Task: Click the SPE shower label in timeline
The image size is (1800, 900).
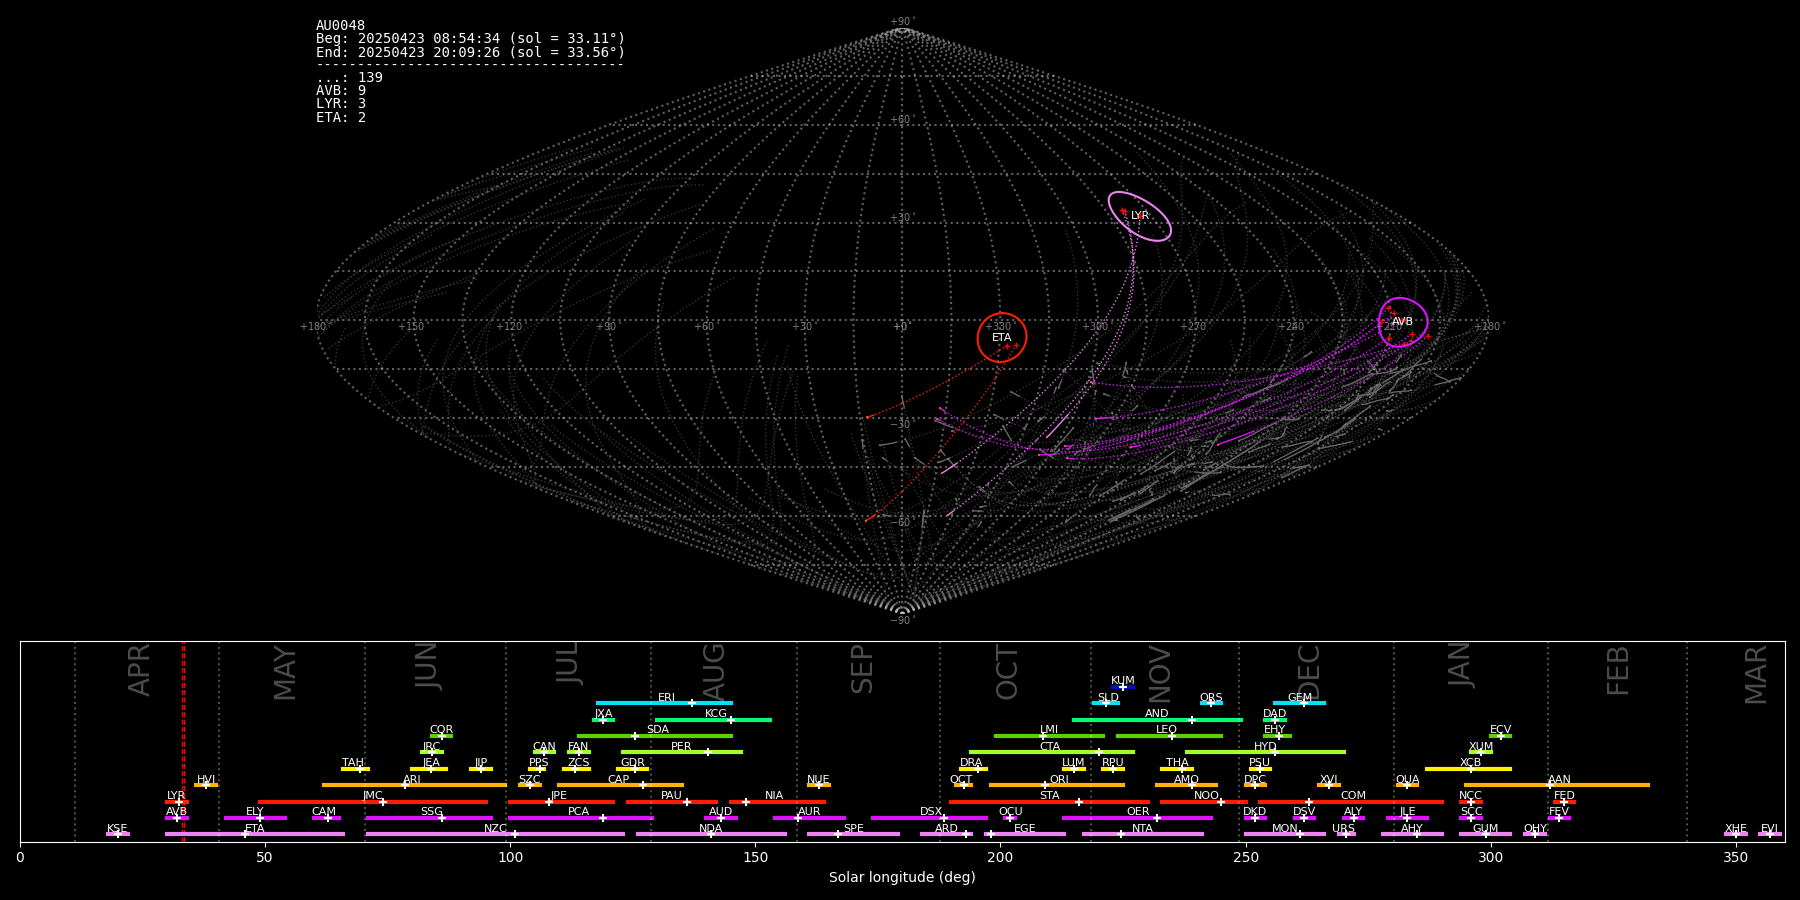Action: 854,829
